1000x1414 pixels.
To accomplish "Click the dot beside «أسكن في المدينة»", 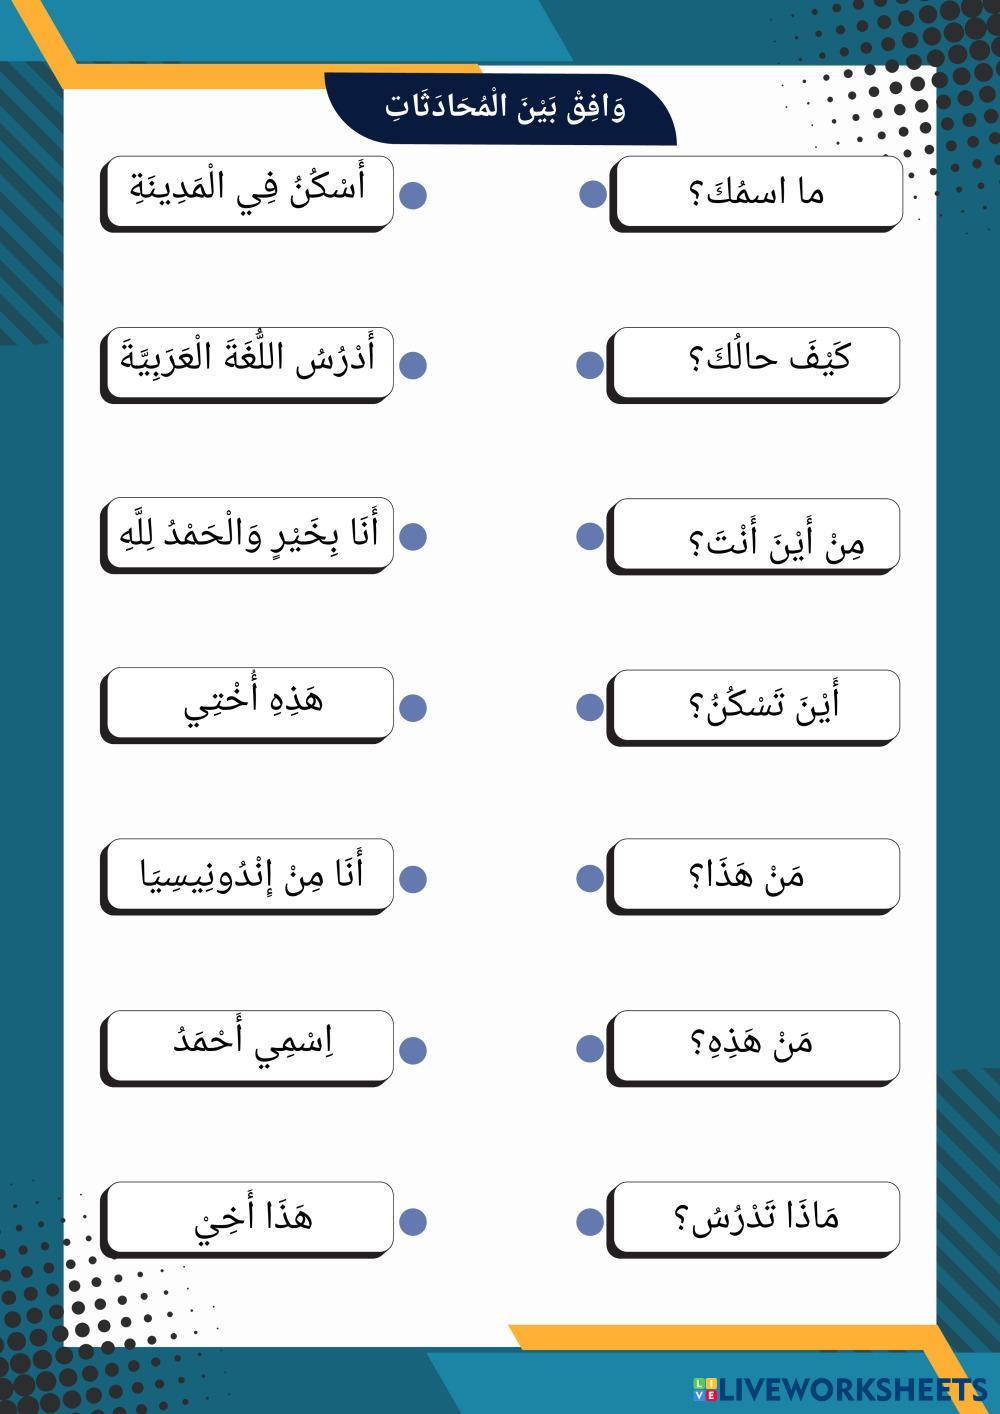I will pyautogui.click(x=413, y=194).
